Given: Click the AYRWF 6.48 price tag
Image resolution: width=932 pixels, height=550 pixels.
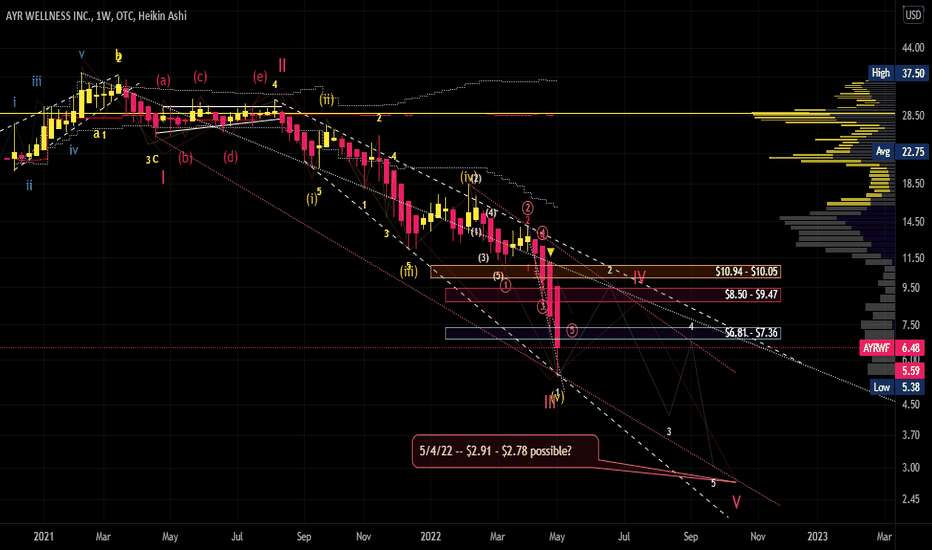Looking at the screenshot, I should tap(893, 348).
